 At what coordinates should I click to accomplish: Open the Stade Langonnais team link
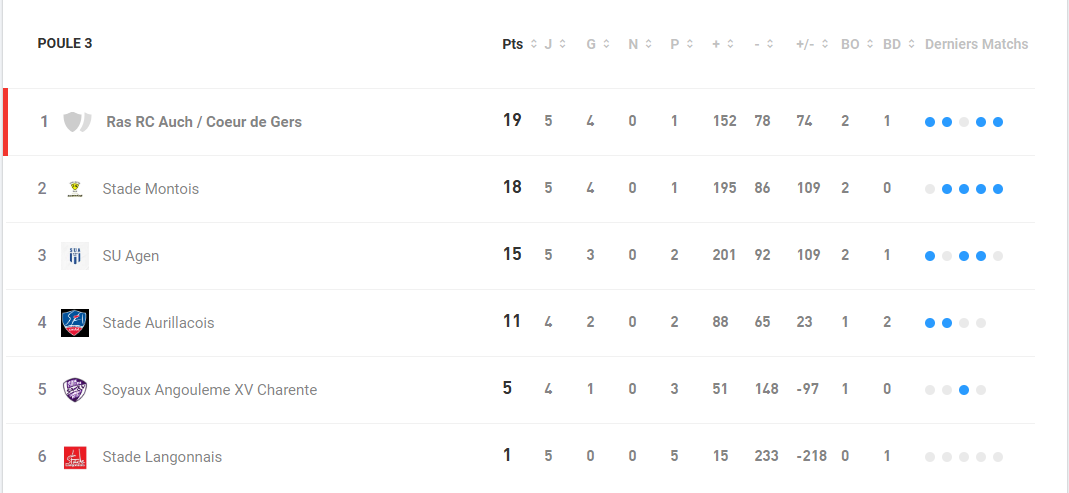162,457
